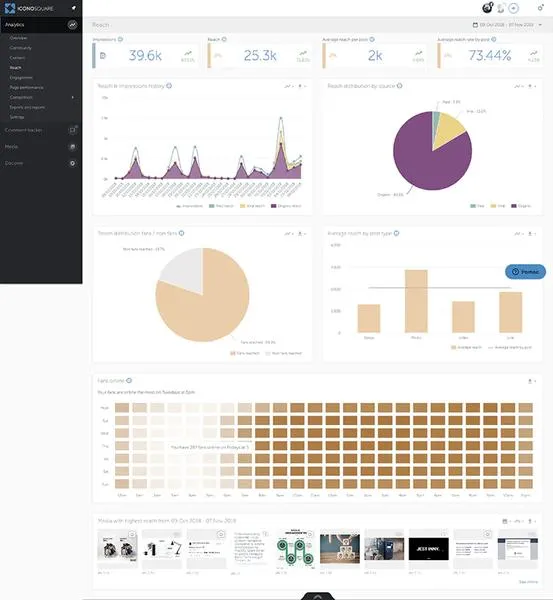Toggle Viral reach series in history legend

[x=252, y=206]
